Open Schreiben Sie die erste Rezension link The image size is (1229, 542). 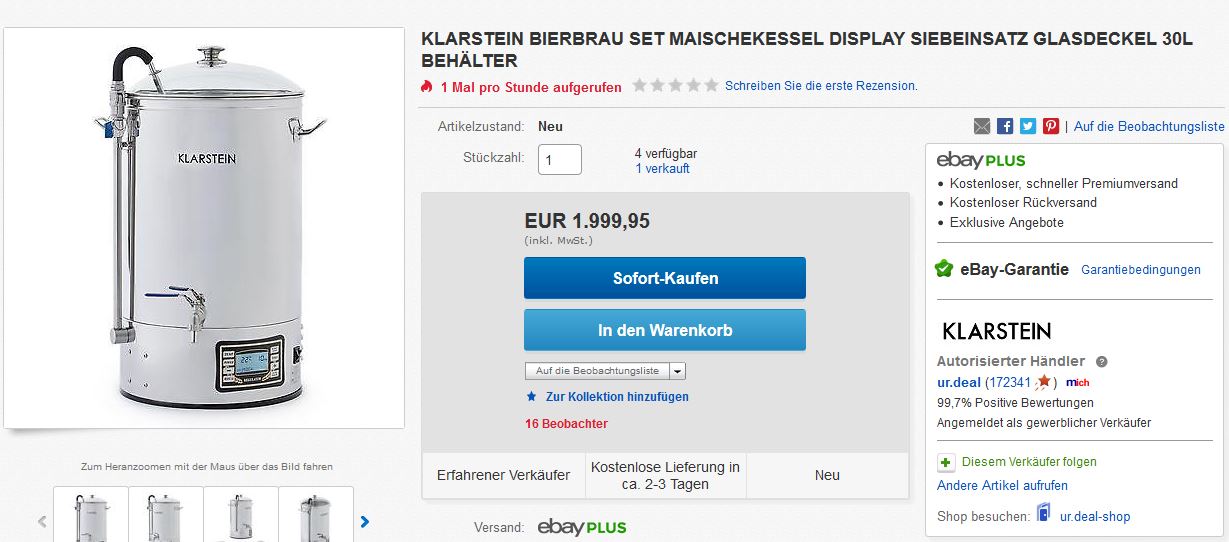[821, 86]
